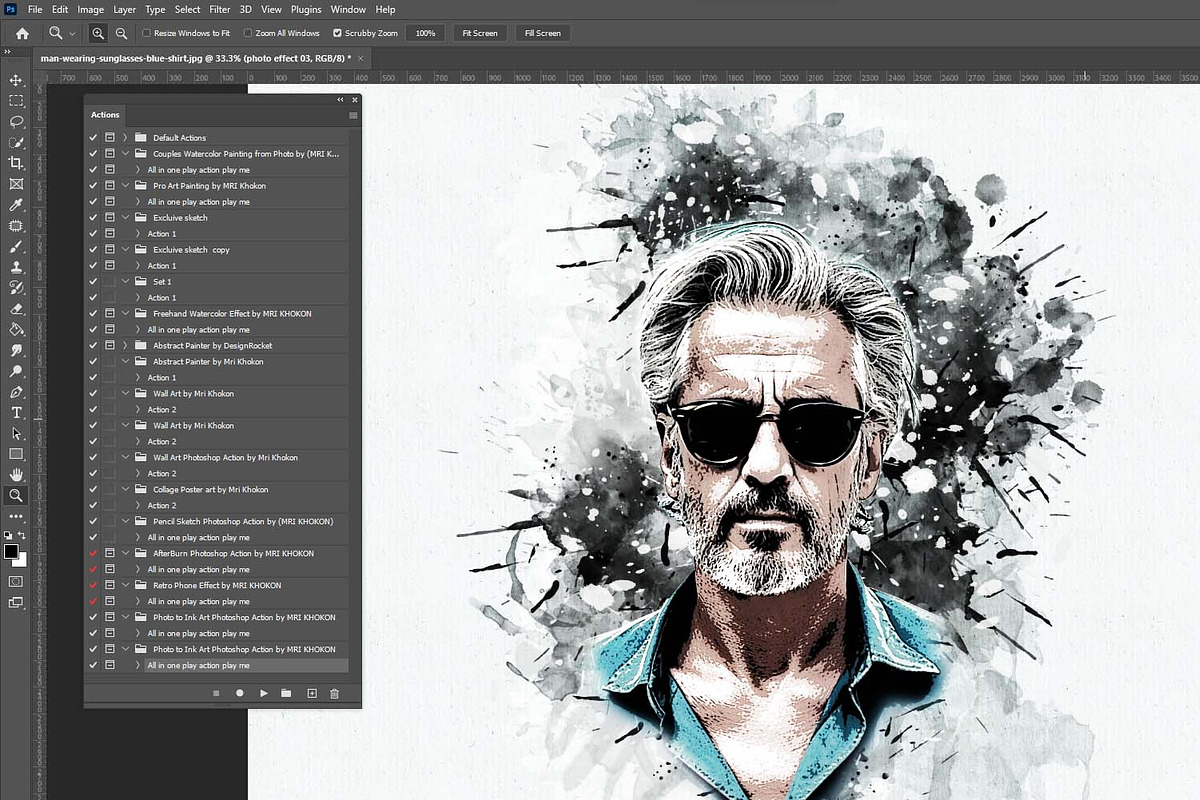Select the Quick Selection tool
Viewport: 1200px width, 800px height.
(16, 142)
